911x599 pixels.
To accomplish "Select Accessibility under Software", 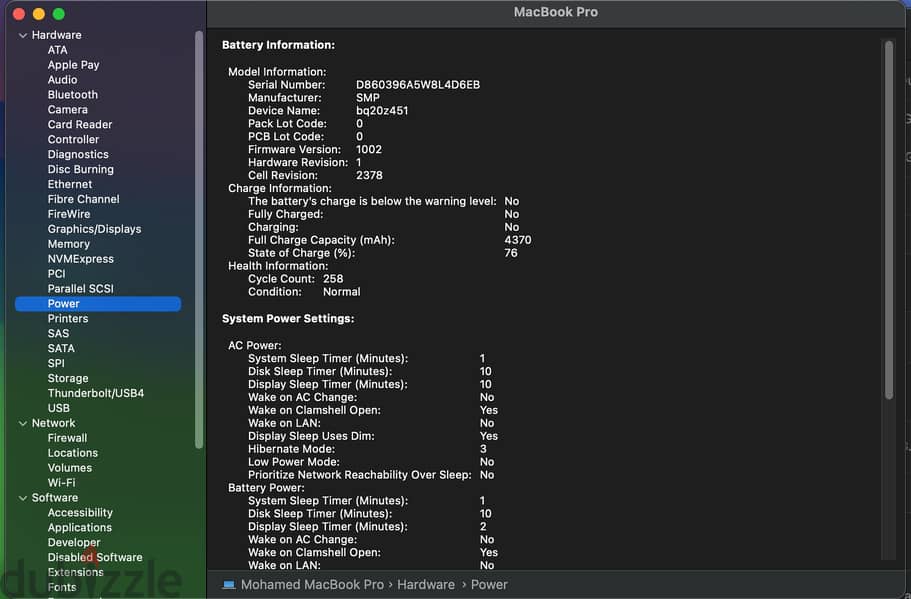I will click(80, 513).
